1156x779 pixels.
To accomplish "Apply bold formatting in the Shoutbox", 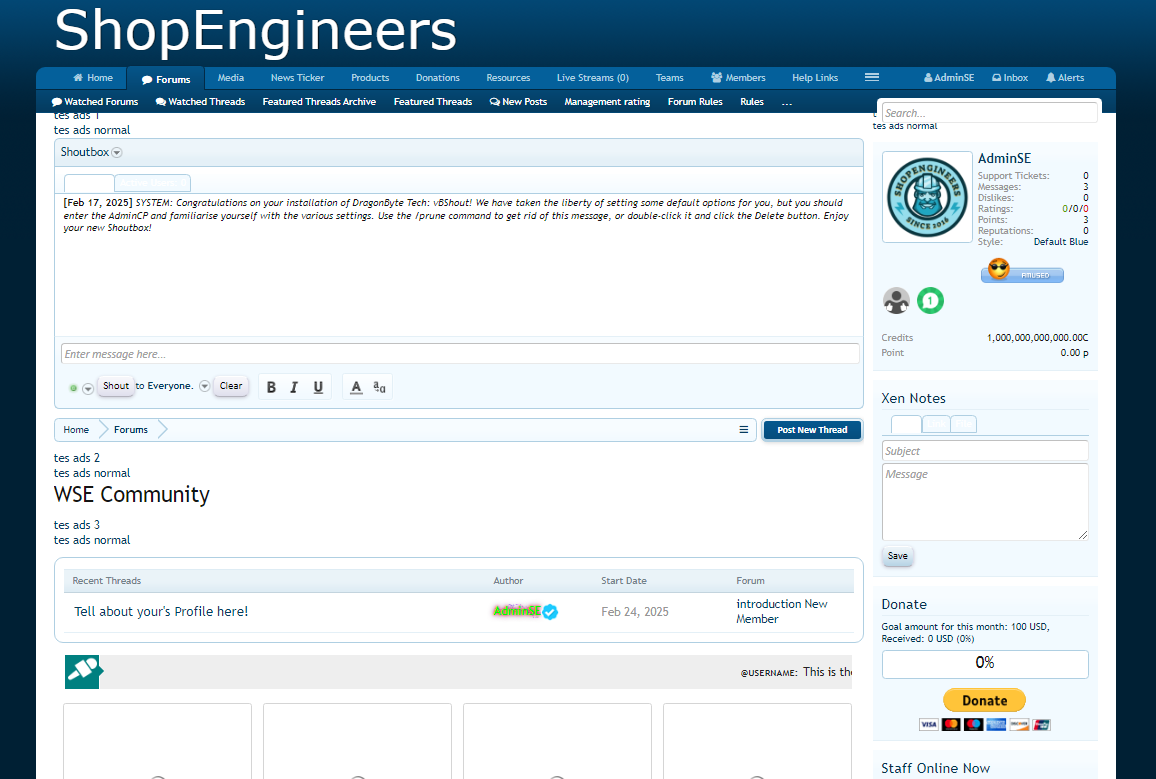I will click(x=271, y=387).
